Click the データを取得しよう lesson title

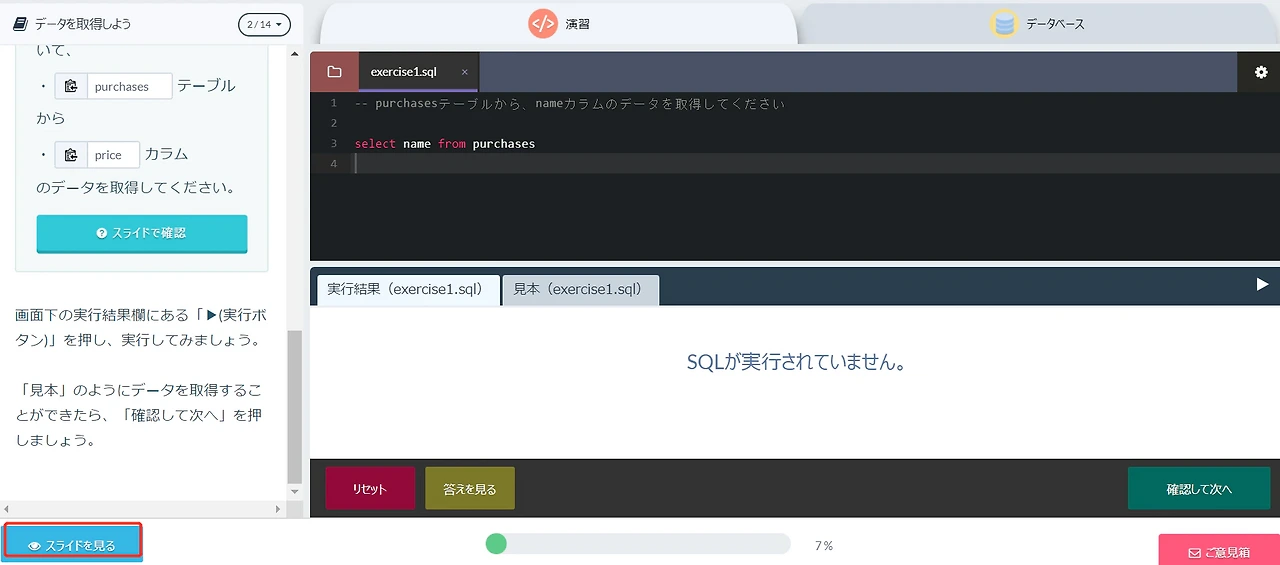(83, 23)
